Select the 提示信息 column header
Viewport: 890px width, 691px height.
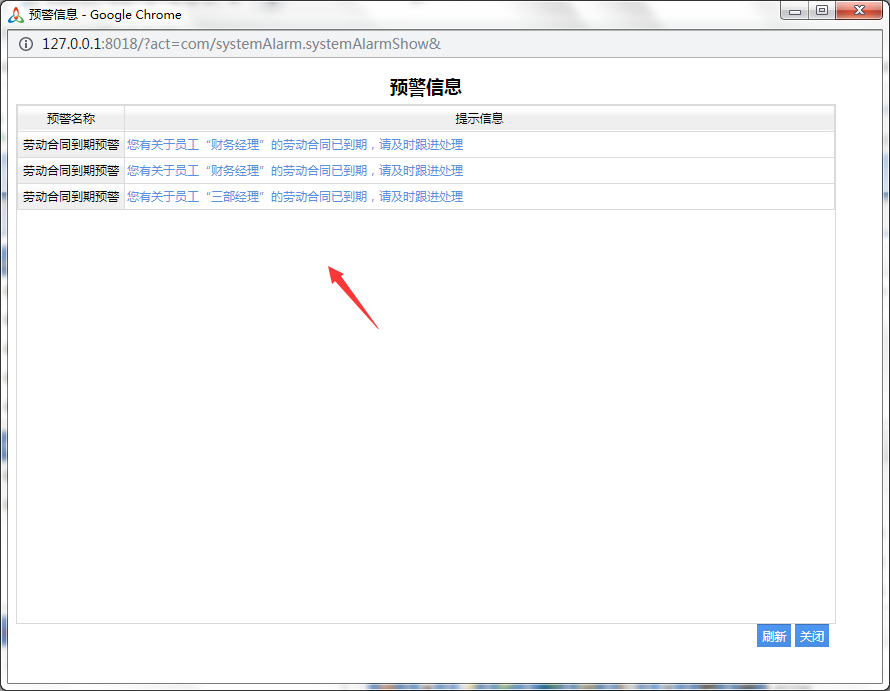click(x=479, y=119)
